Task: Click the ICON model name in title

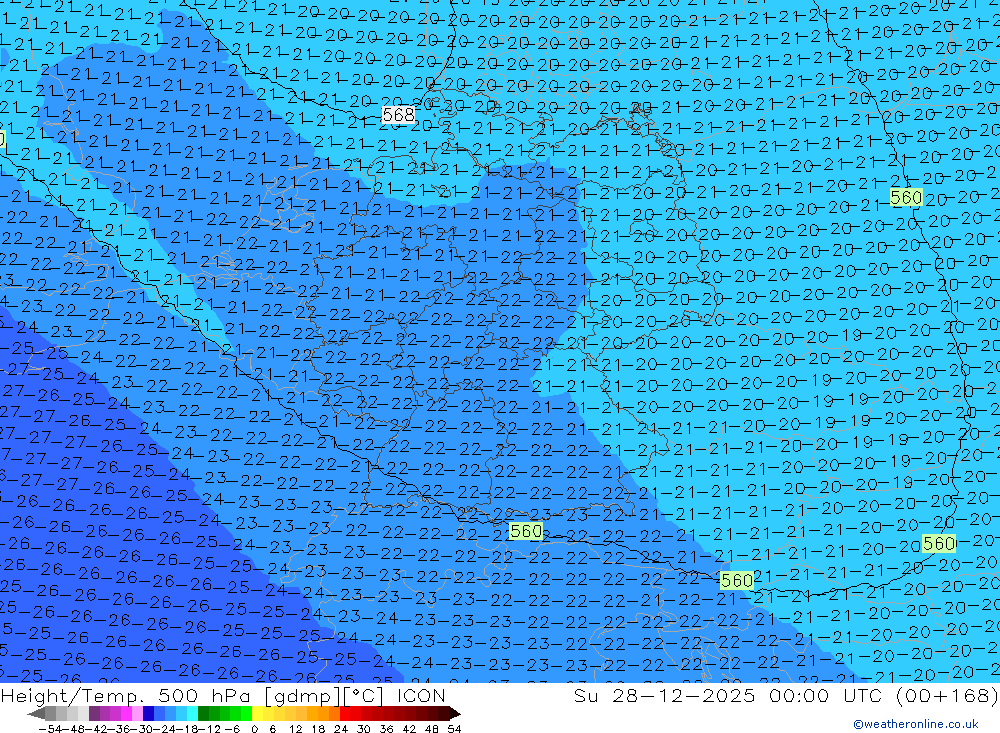Action: click(420, 695)
